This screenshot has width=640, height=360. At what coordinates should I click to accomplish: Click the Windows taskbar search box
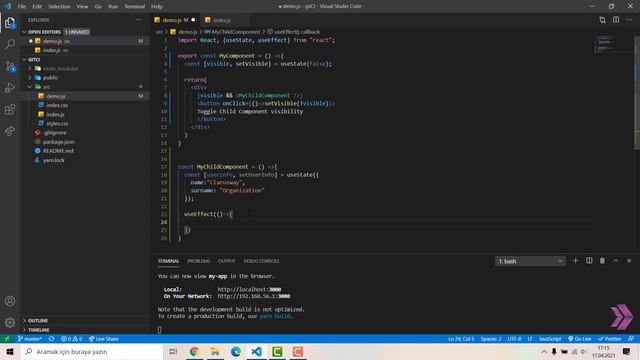pos(92,351)
